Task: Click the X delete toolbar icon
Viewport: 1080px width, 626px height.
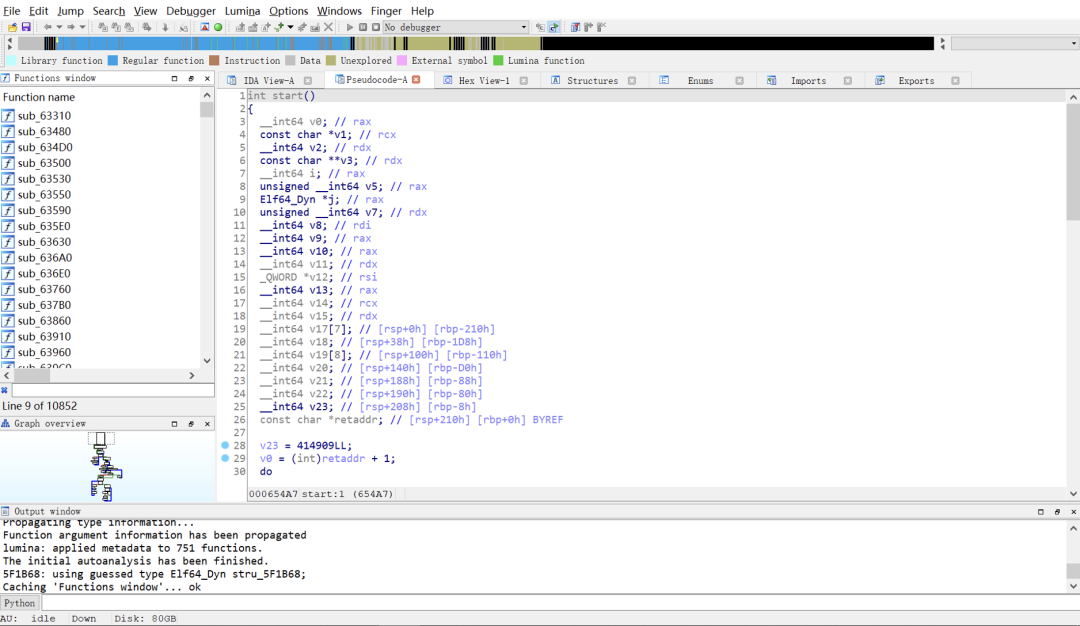Action: 329,27
